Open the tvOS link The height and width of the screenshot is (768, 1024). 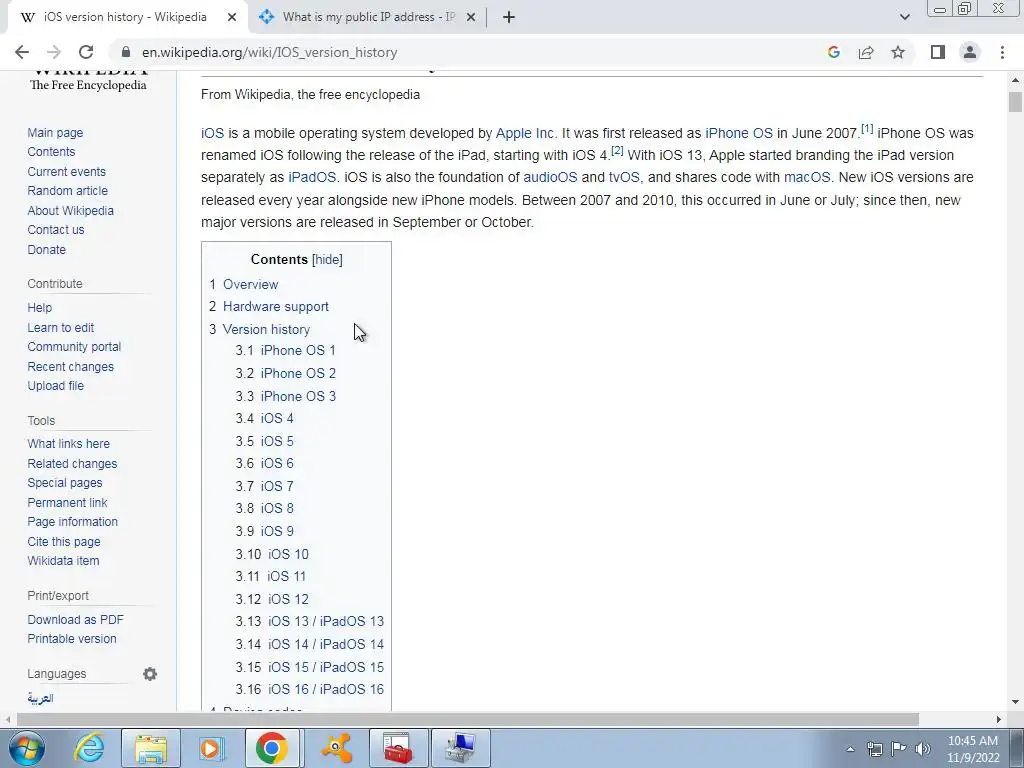pos(624,178)
